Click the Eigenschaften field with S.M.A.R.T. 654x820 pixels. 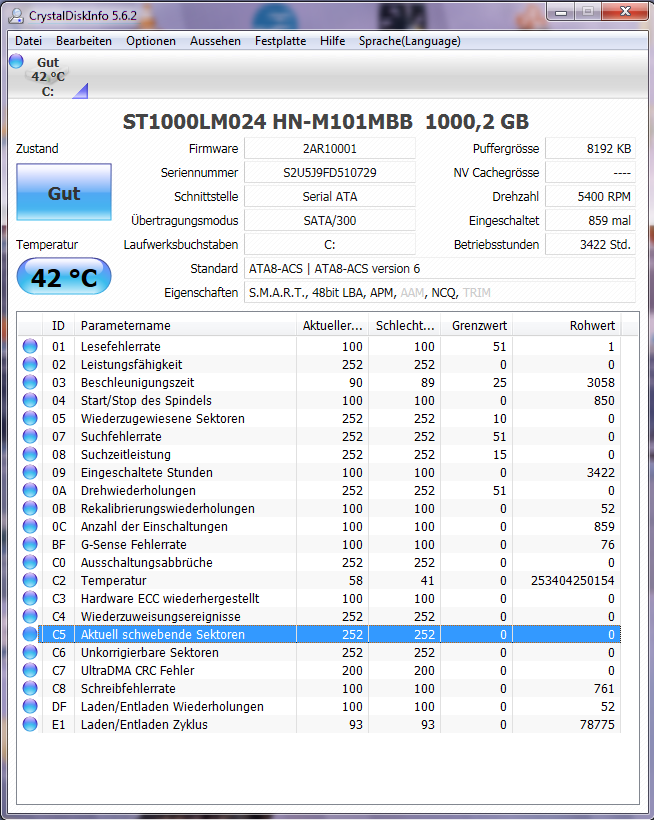pyautogui.click(x=440, y=293)
